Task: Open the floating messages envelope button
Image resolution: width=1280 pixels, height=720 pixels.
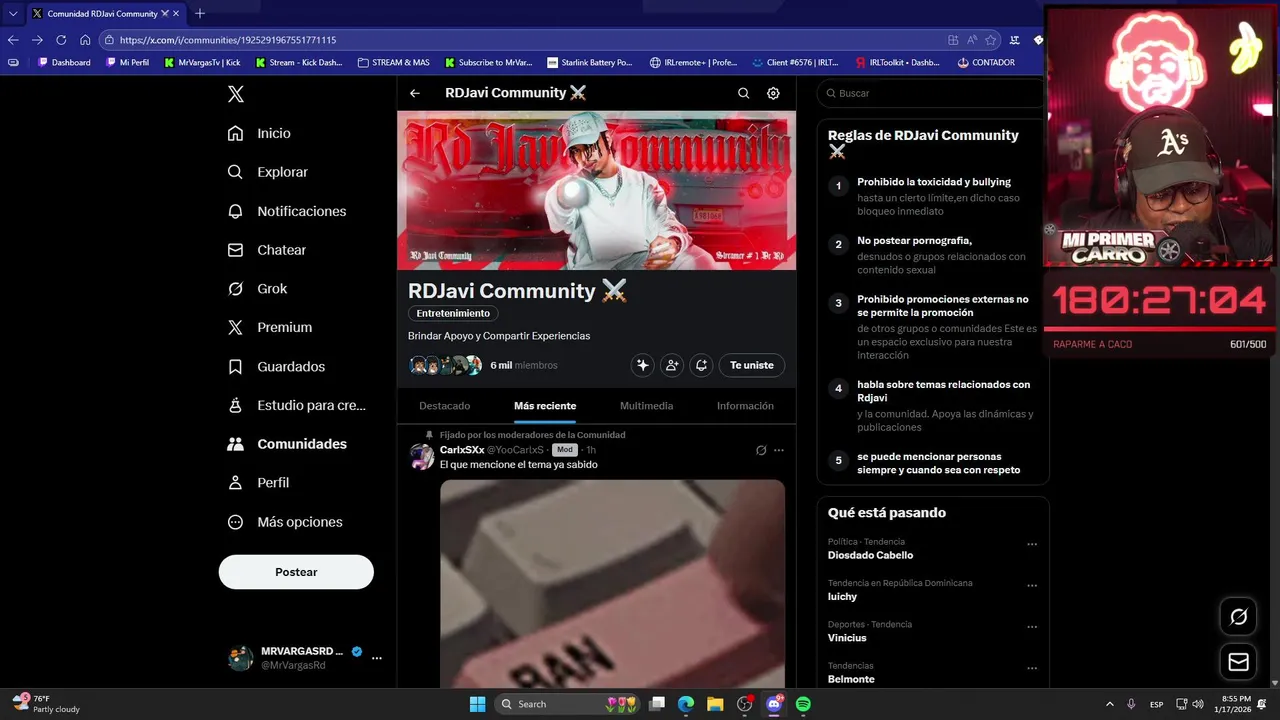Action: coord(1238,662)
